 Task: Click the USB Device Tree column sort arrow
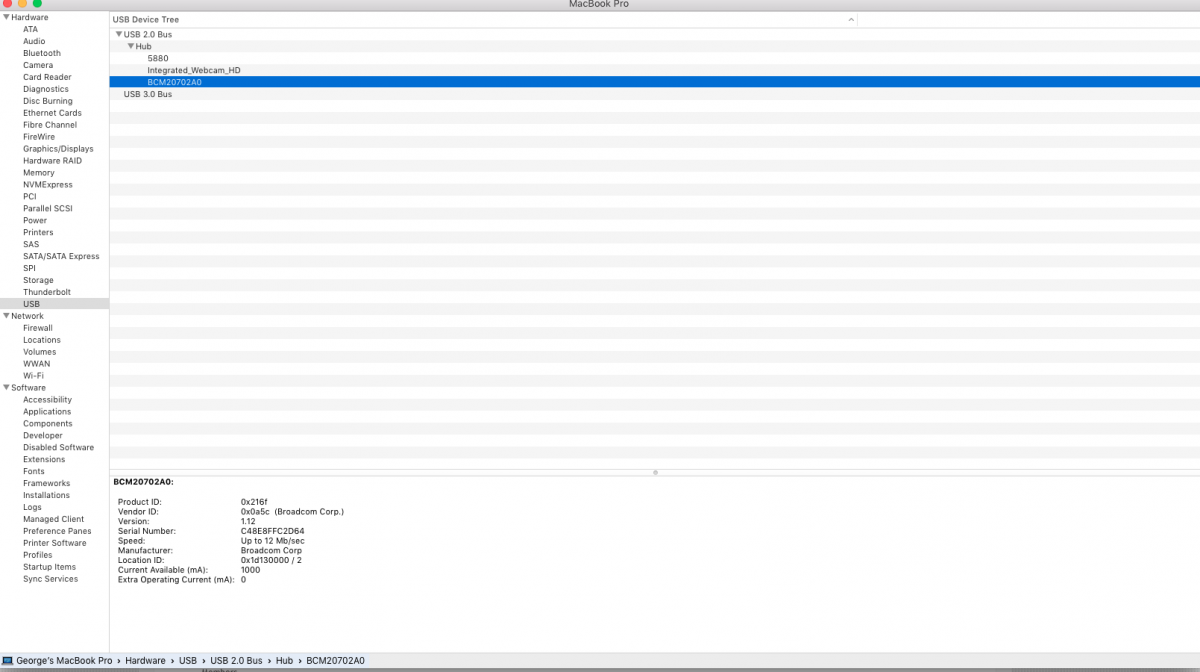pyautogui.click(x=851, y=19)
